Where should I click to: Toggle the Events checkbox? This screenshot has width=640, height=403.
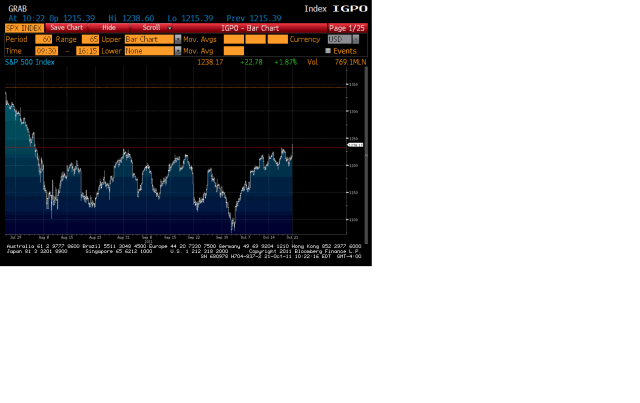pos(328,50)
